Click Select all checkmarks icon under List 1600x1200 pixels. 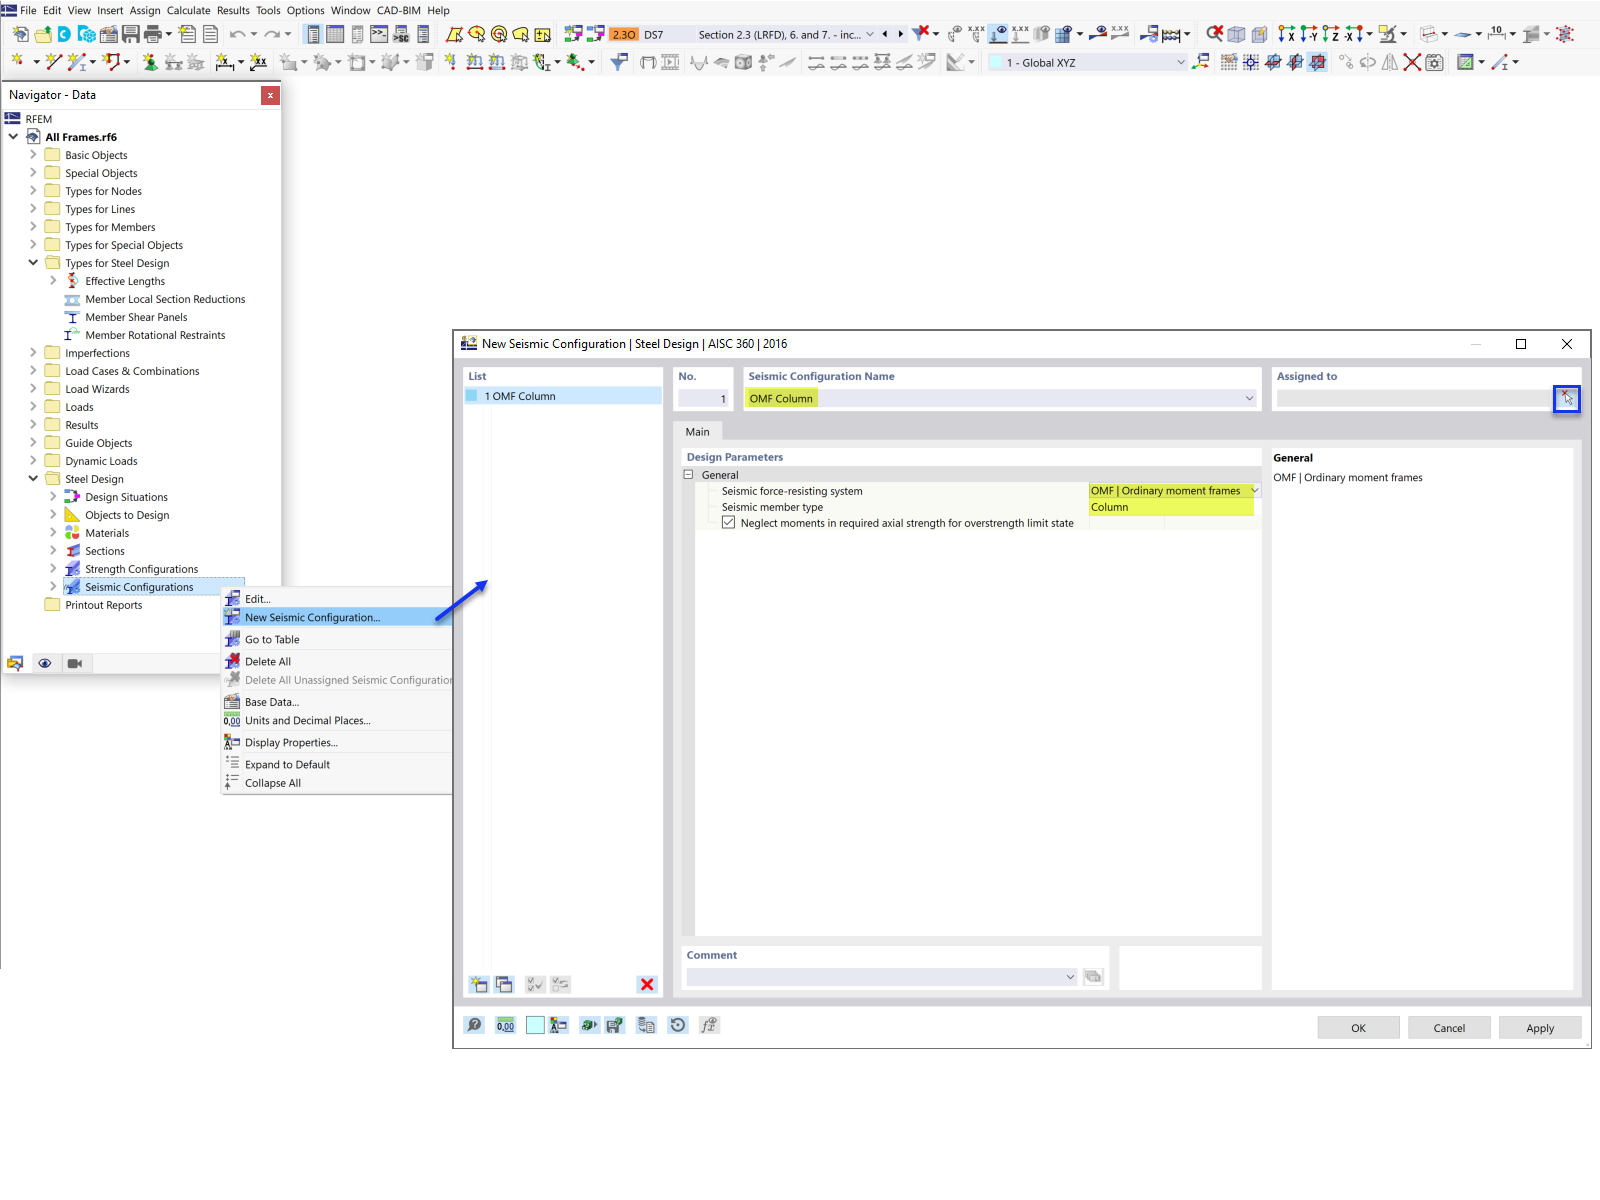[535, 984]
